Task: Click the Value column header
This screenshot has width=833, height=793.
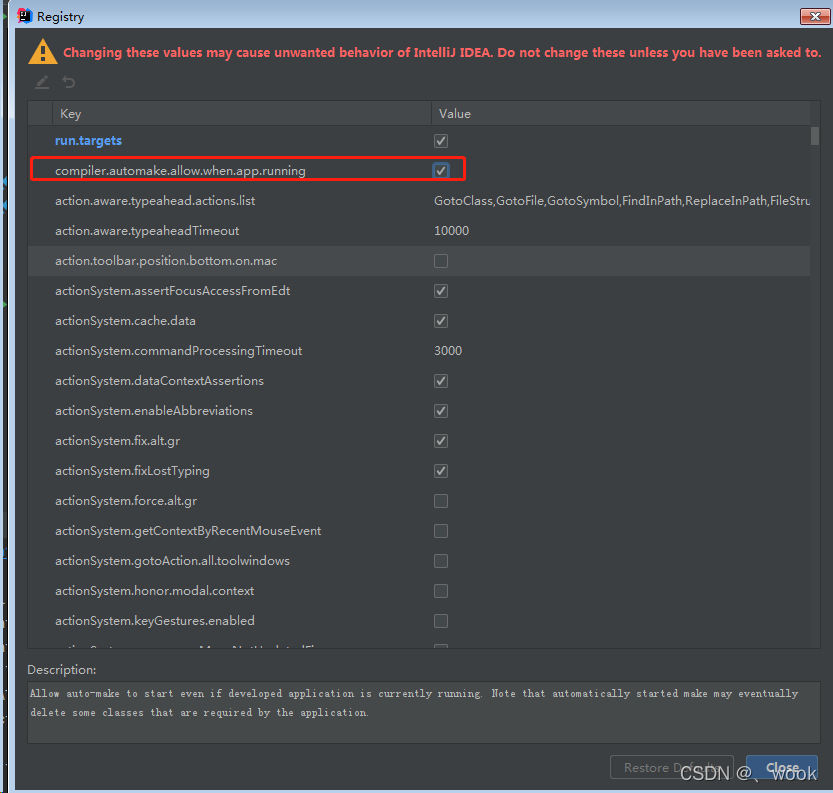Action: click(620, 114)
